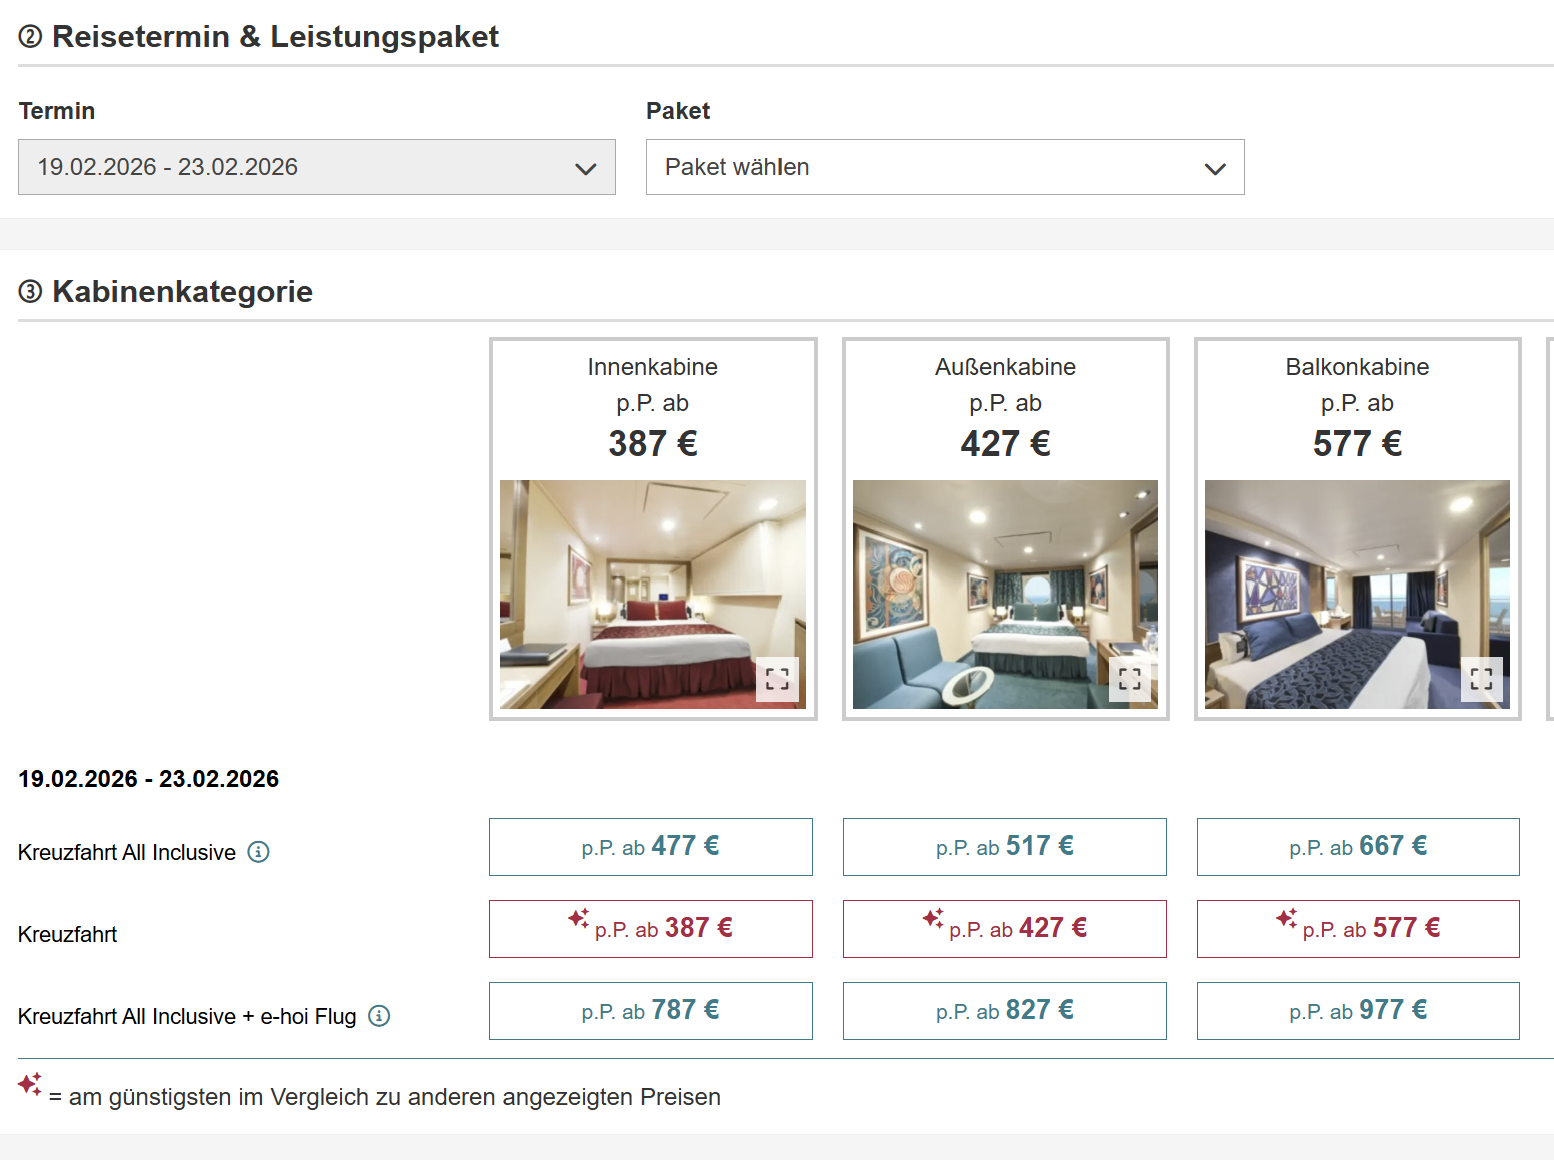Click the Innenkabine 387 € headline price

coord(653,443)
